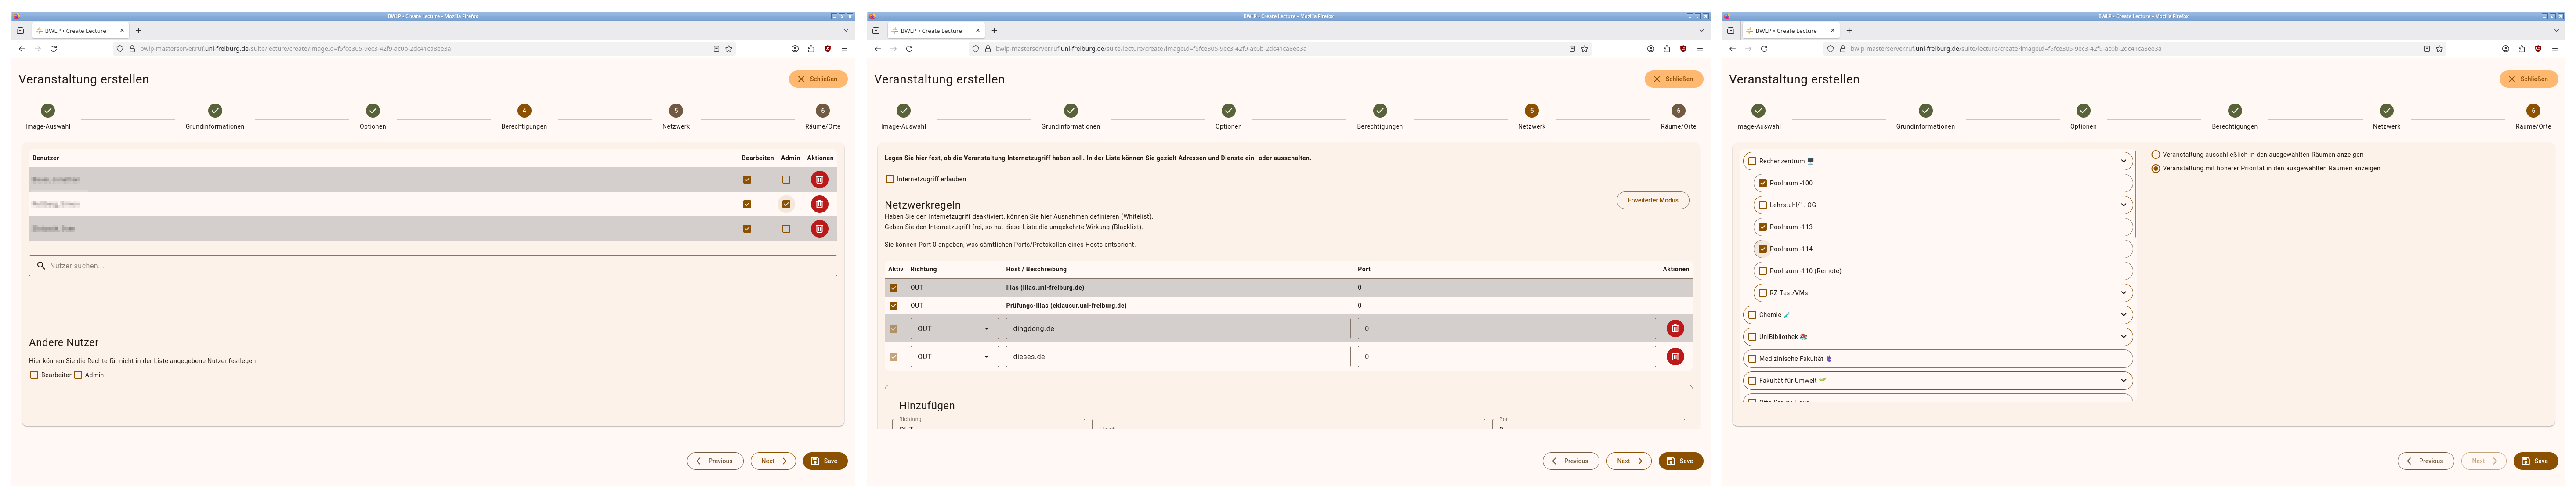Expand the UniBibliothek room group
Image resolution: width=2576 pixels, height=497 pixels.
coord(2123,337)
